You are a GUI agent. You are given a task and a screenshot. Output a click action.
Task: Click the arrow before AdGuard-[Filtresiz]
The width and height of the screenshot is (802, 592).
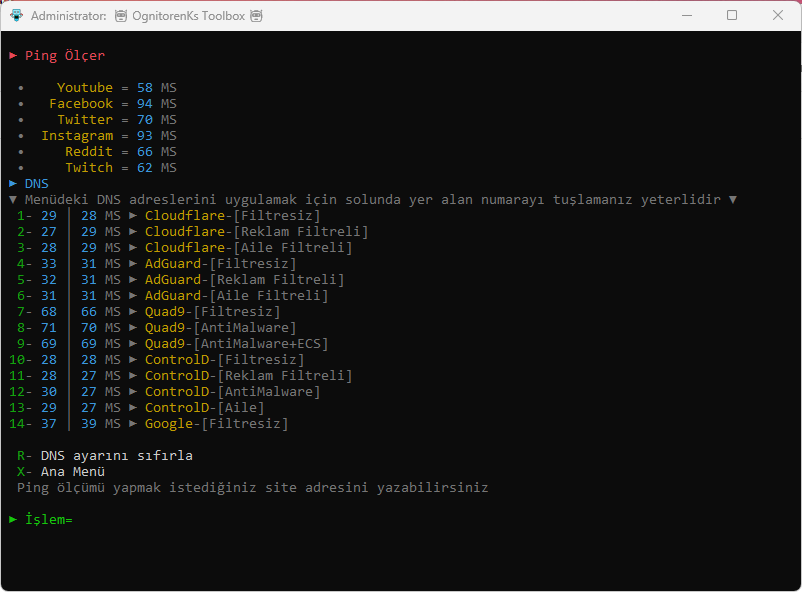click(x=133, y=264)
